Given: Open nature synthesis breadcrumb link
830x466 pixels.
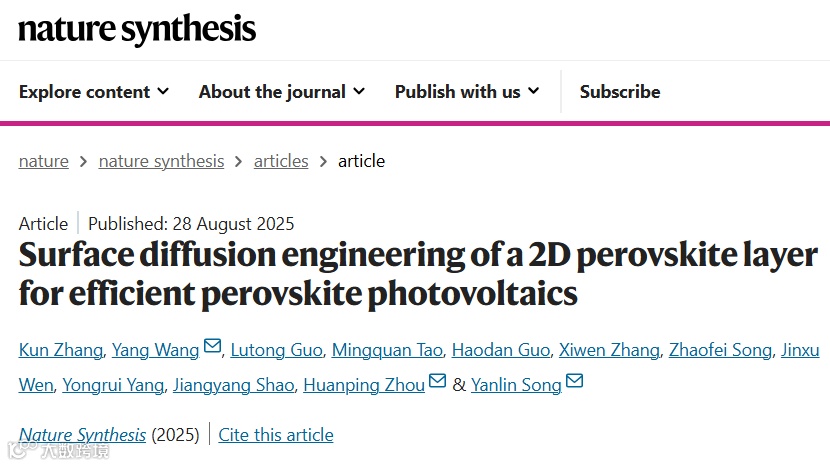Looking at the screenshot, I should pyautogui.click(x=161, y=161).
